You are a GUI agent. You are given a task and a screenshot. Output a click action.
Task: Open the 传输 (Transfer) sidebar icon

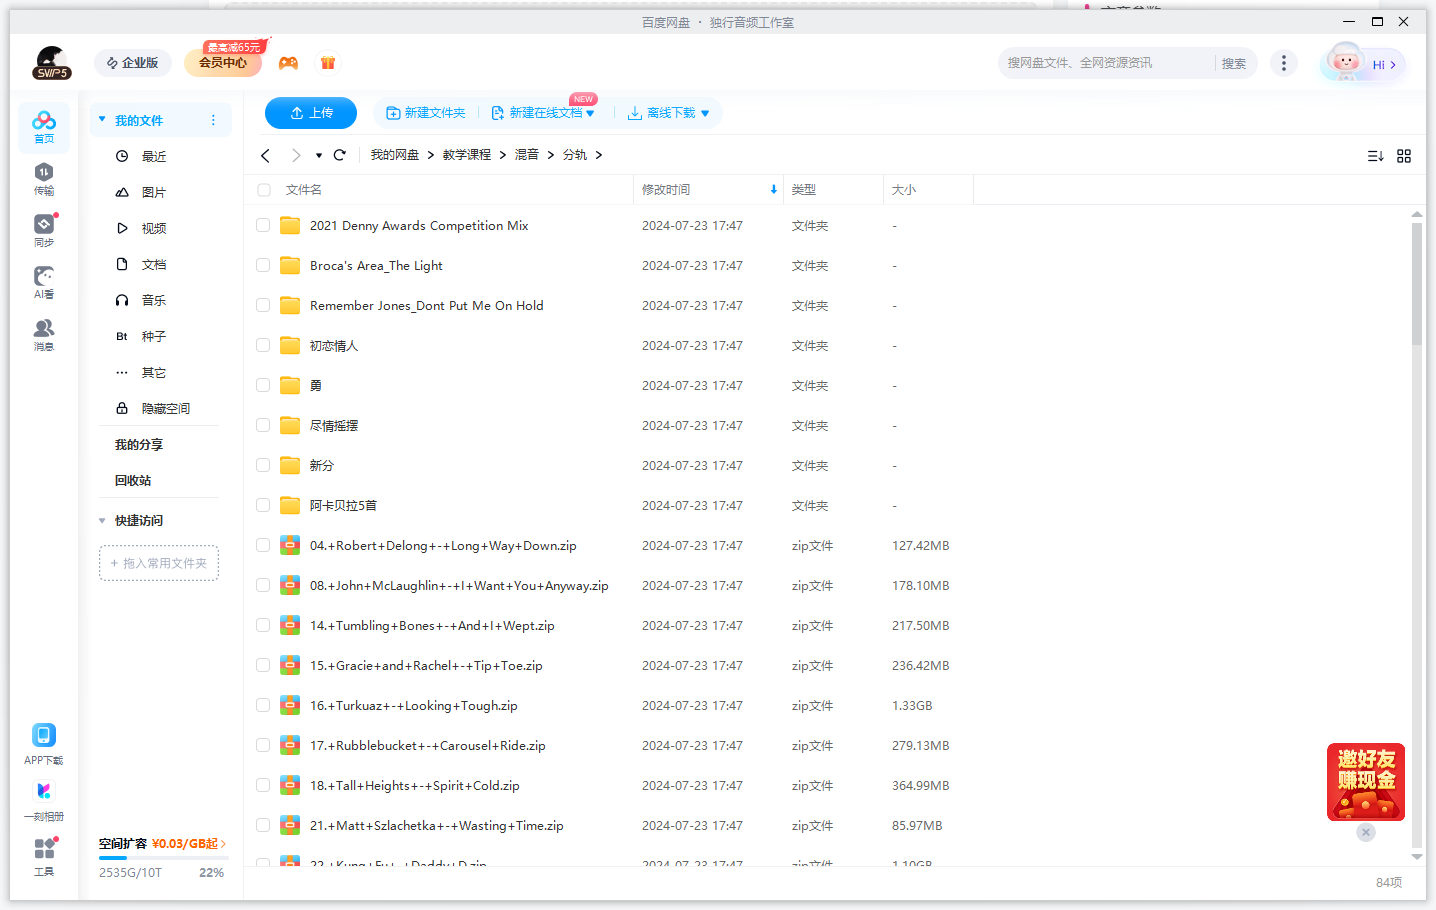[44, 178]
